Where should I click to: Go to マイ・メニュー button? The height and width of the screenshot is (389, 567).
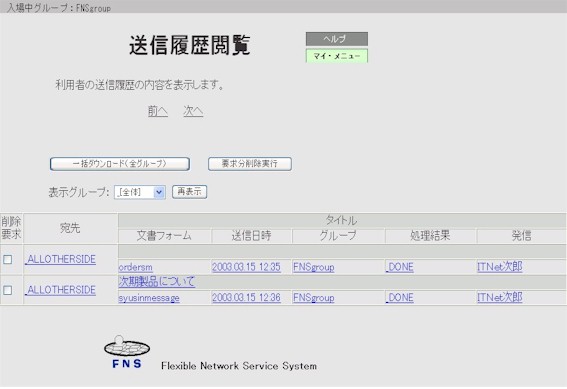pyautogui.click(x=337, y=56)
